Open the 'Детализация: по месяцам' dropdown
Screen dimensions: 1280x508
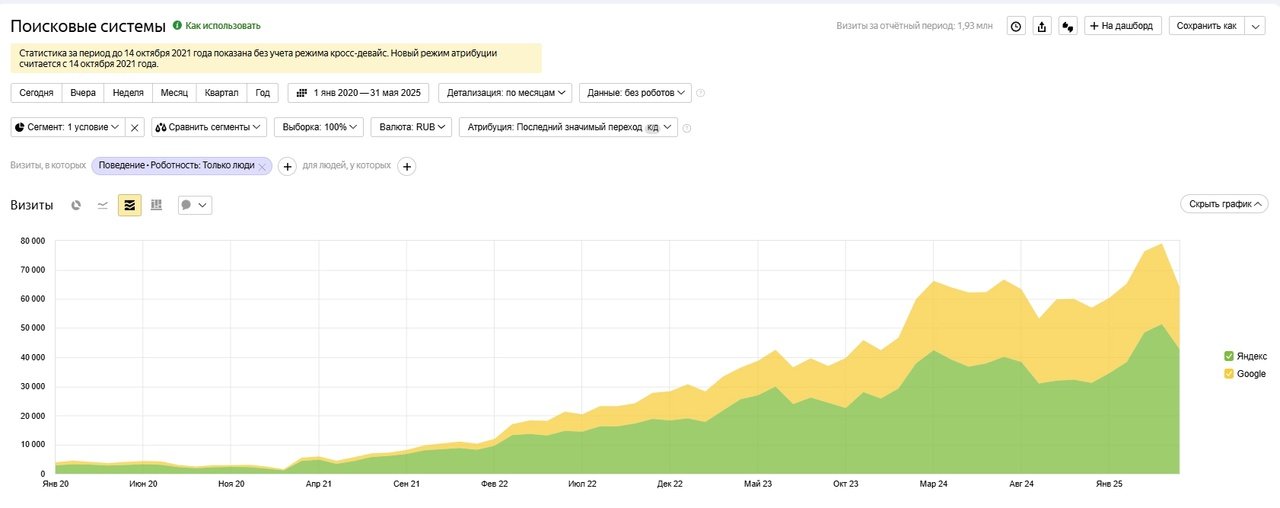click(x=508, y=93)
